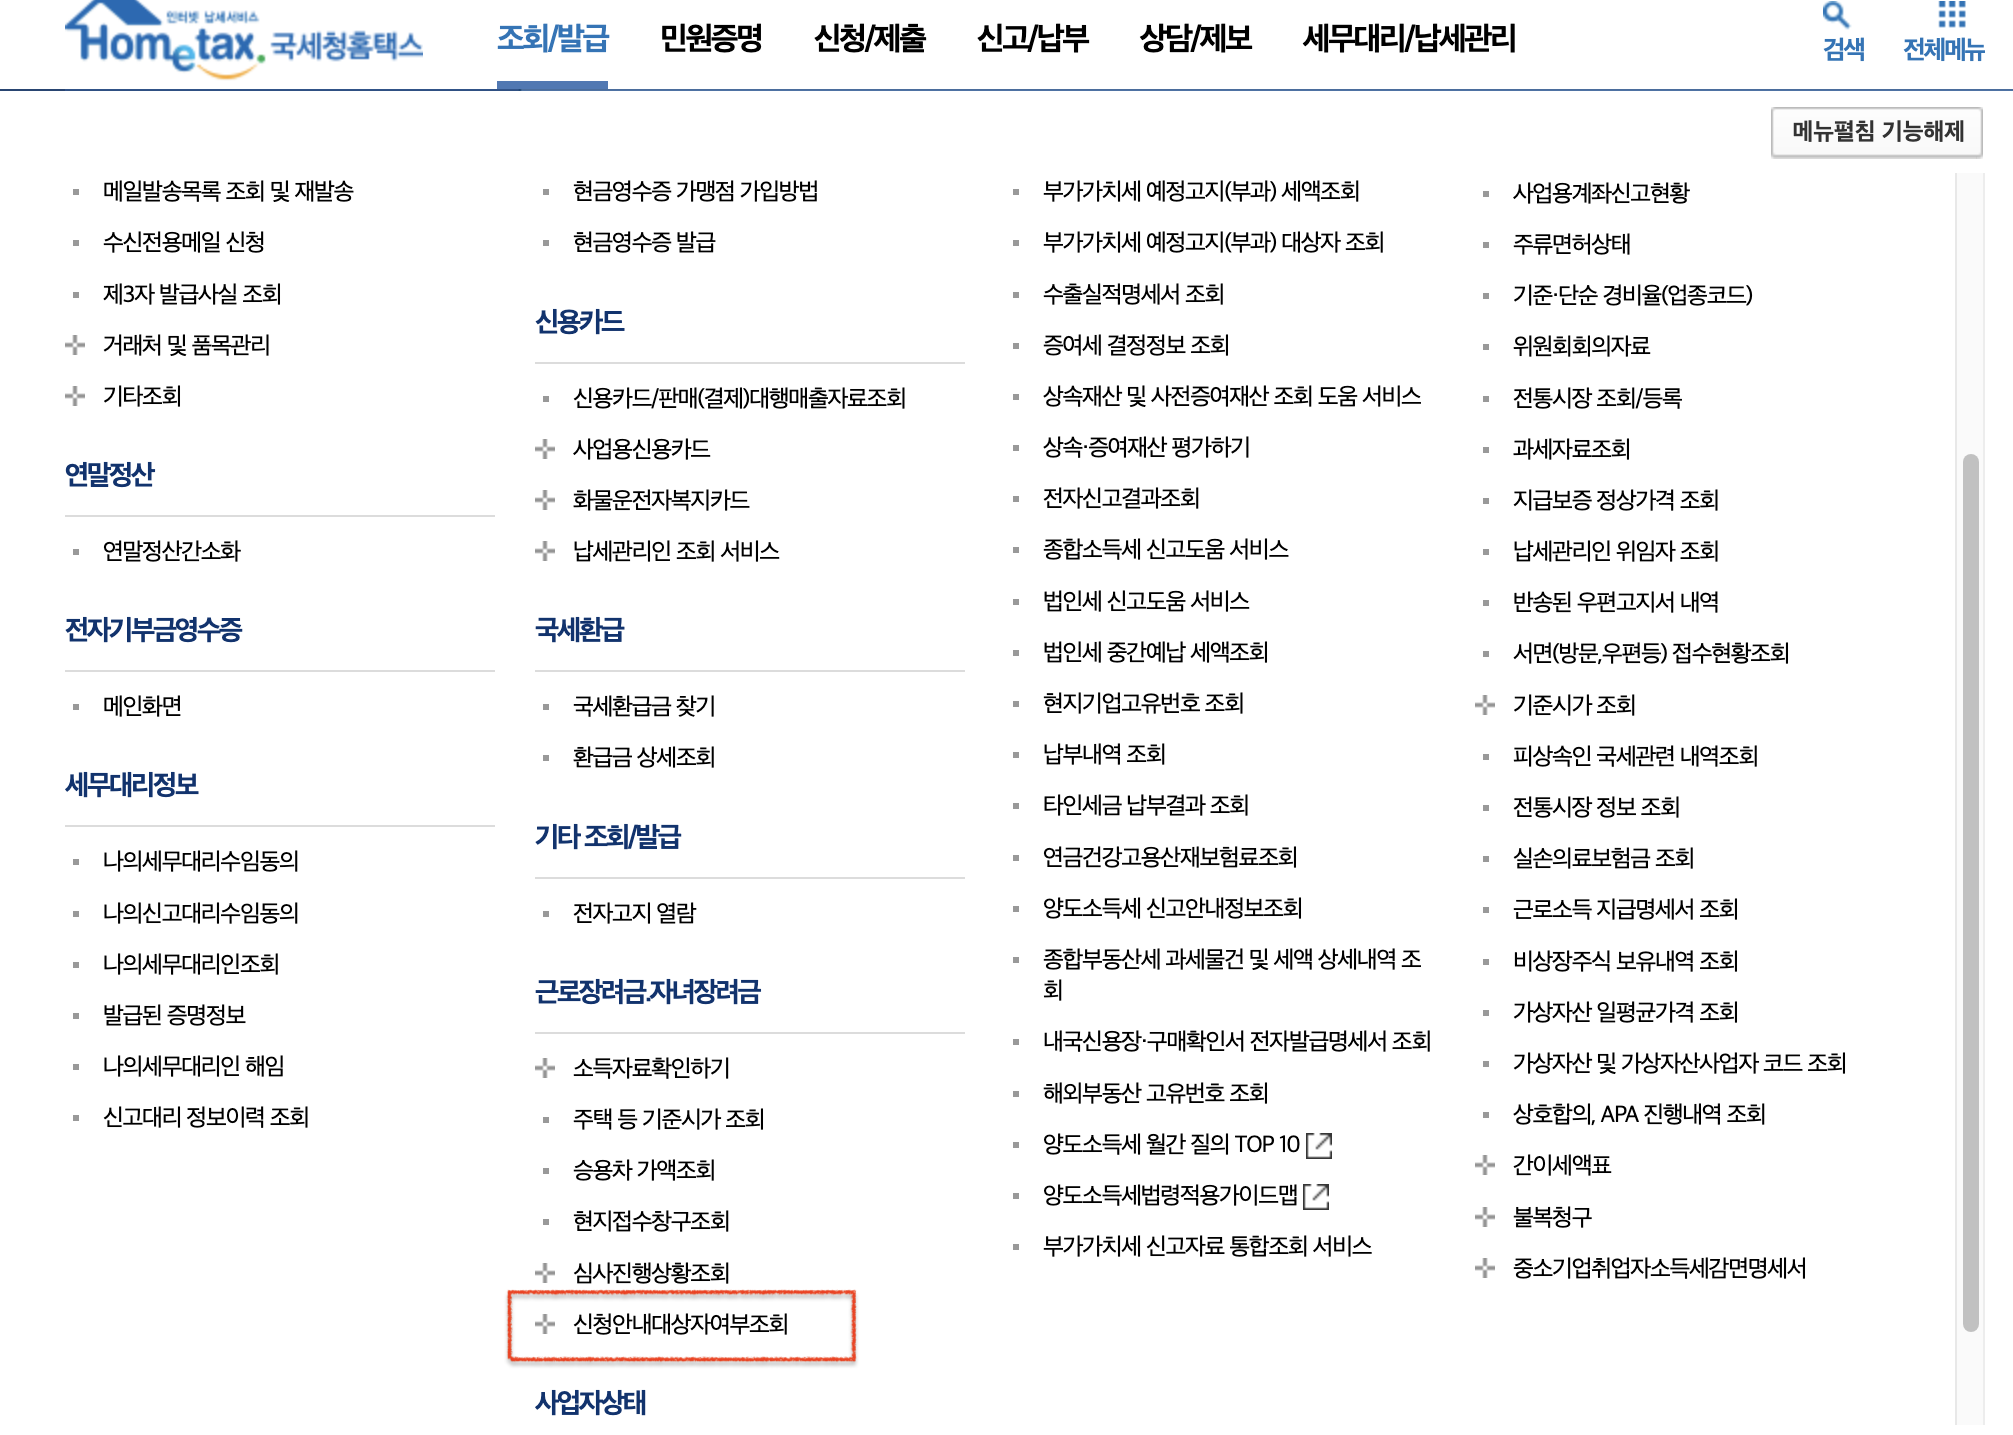Open external link icon next to 양도소득세법령적용가이드맵
This screenshot has width=2013, height=1435.
point(1317,1195)
